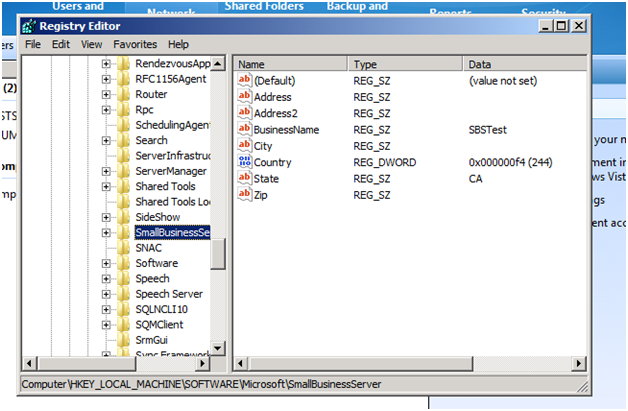
Task: Click the CA data for State
Action: (x=475, y=179)
